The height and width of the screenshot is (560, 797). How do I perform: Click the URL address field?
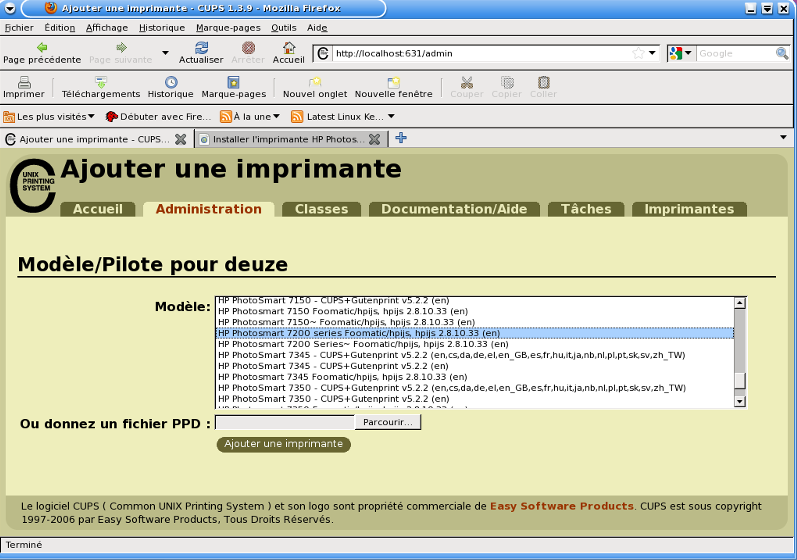click(x=480, y=53)
